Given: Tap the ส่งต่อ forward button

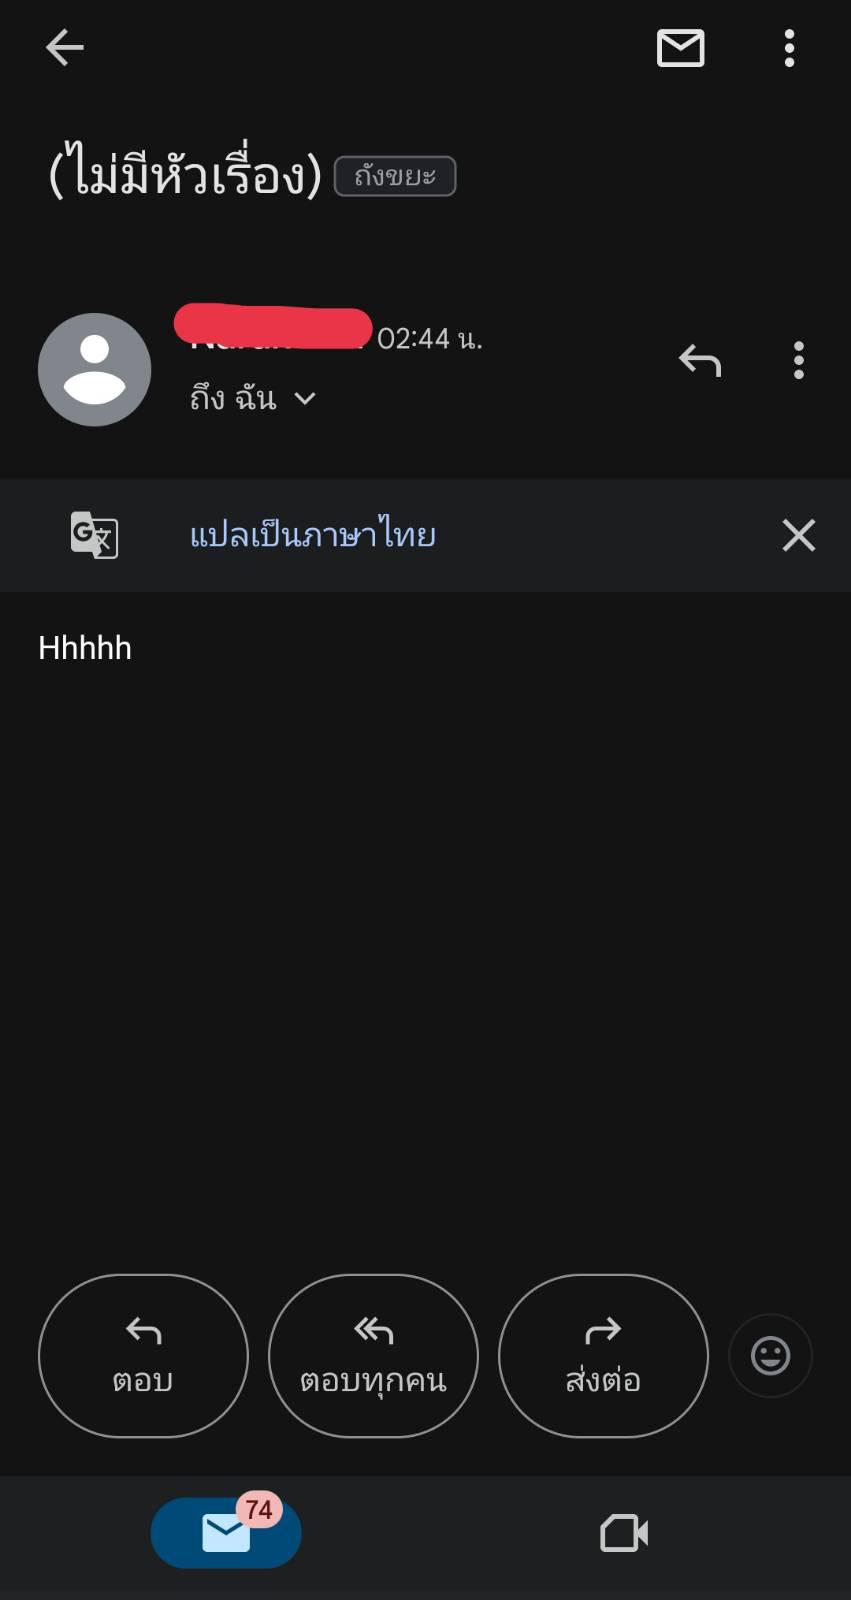Looking at the screenshot, I should (603, 1355).
